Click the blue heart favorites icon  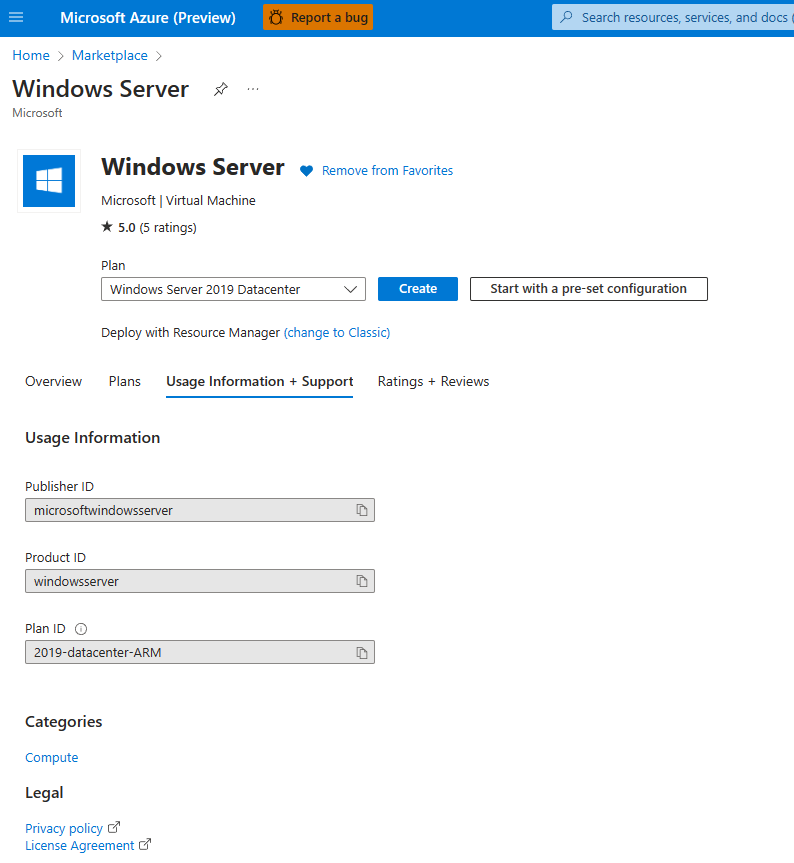pyautogui.click(x=306, y=171)
